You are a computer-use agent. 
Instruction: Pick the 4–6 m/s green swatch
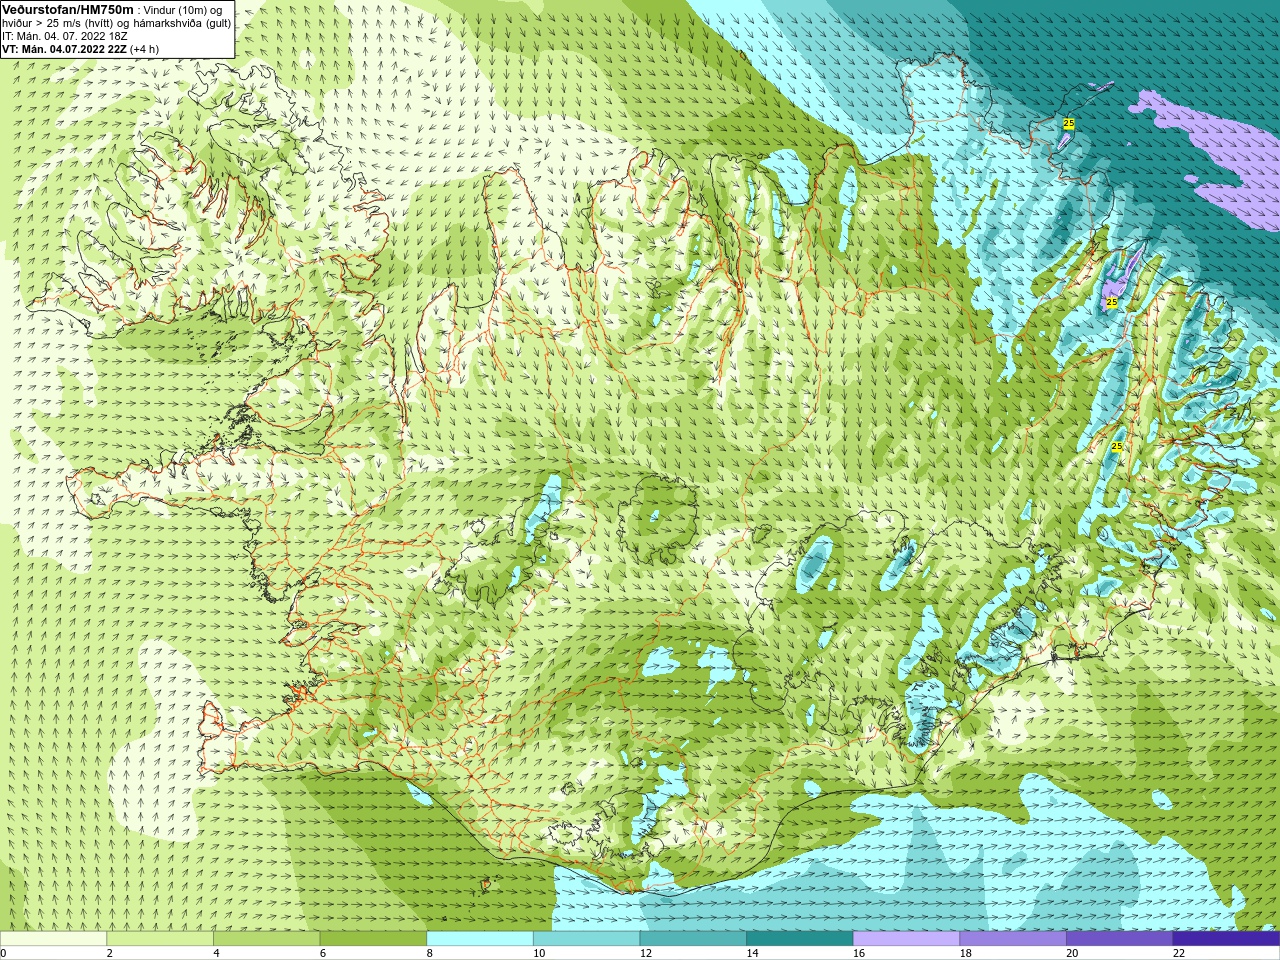266,939
